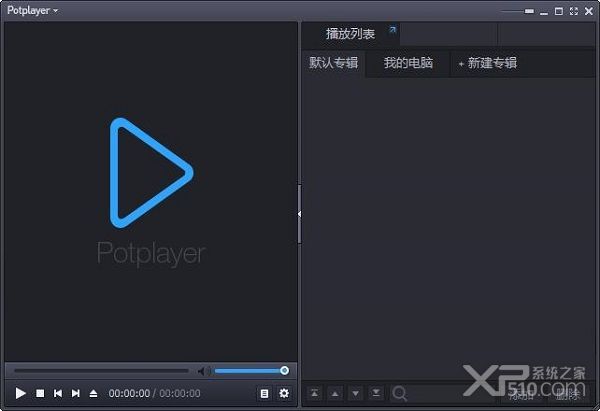Image resolution: width=600 pixels, height=411 pixels.
Task: Move playlist item to the bottom
Action: [x=376, y=393]
